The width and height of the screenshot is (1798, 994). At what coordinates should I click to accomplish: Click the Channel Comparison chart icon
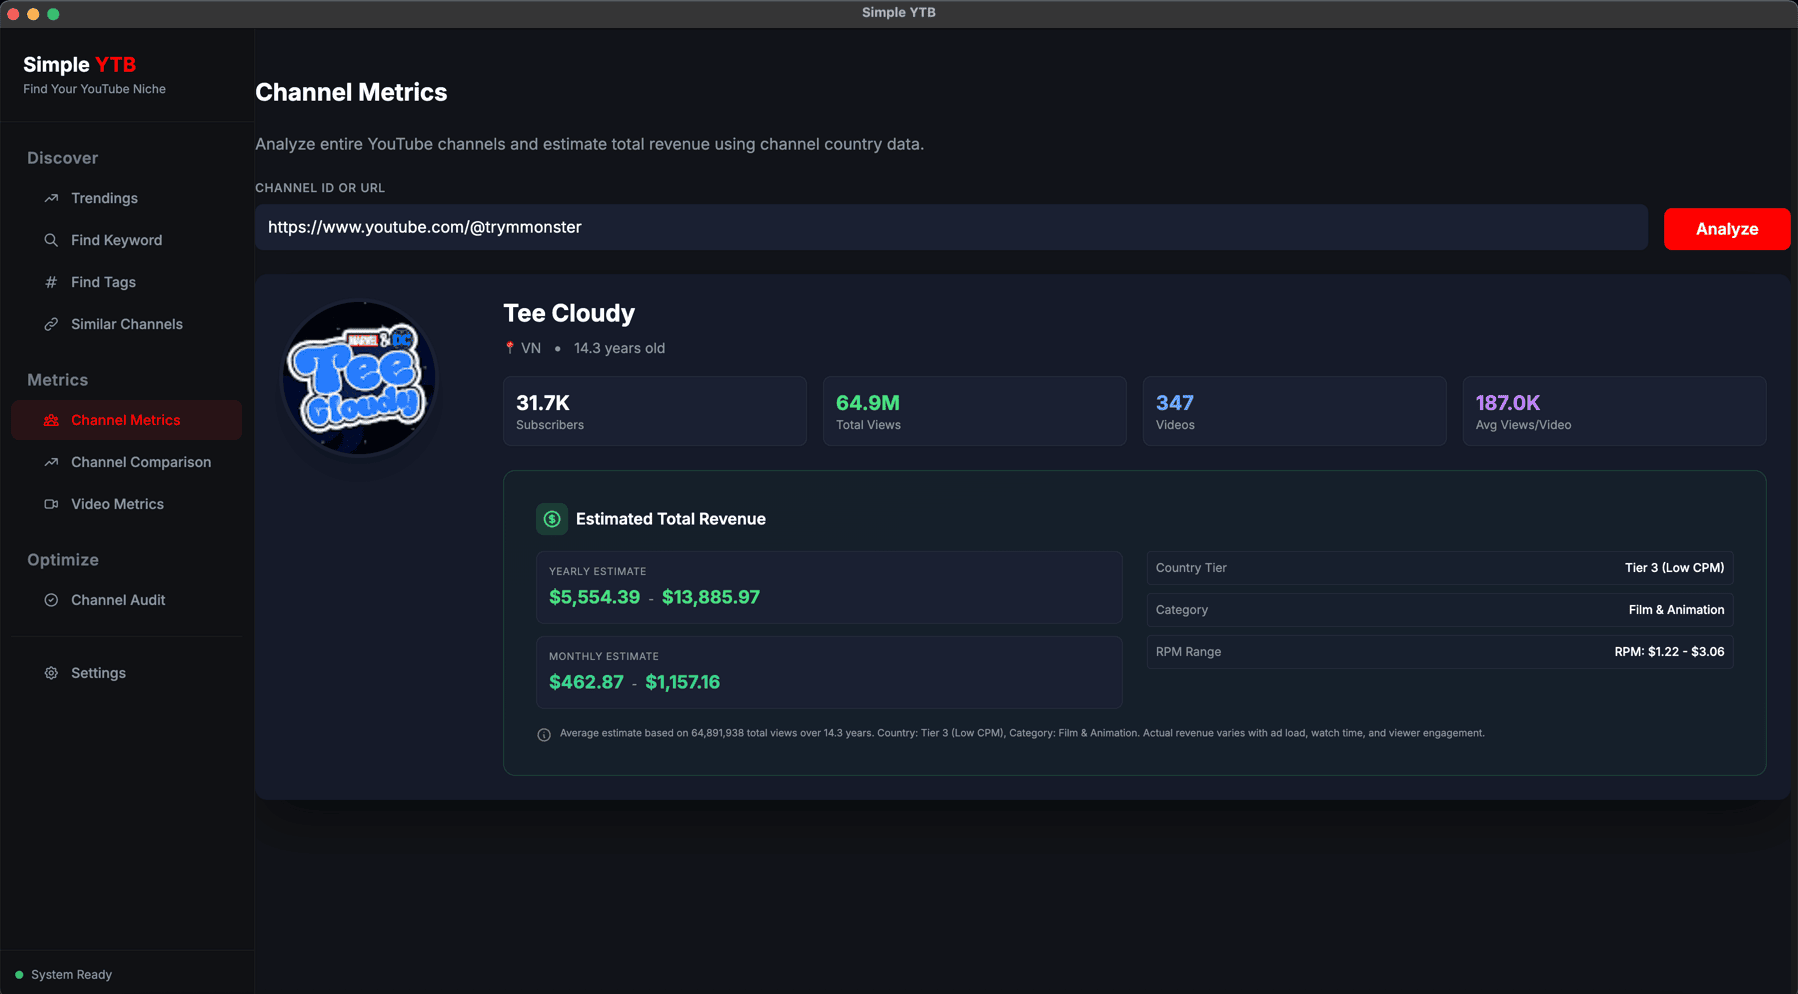[x=51, y=462]
